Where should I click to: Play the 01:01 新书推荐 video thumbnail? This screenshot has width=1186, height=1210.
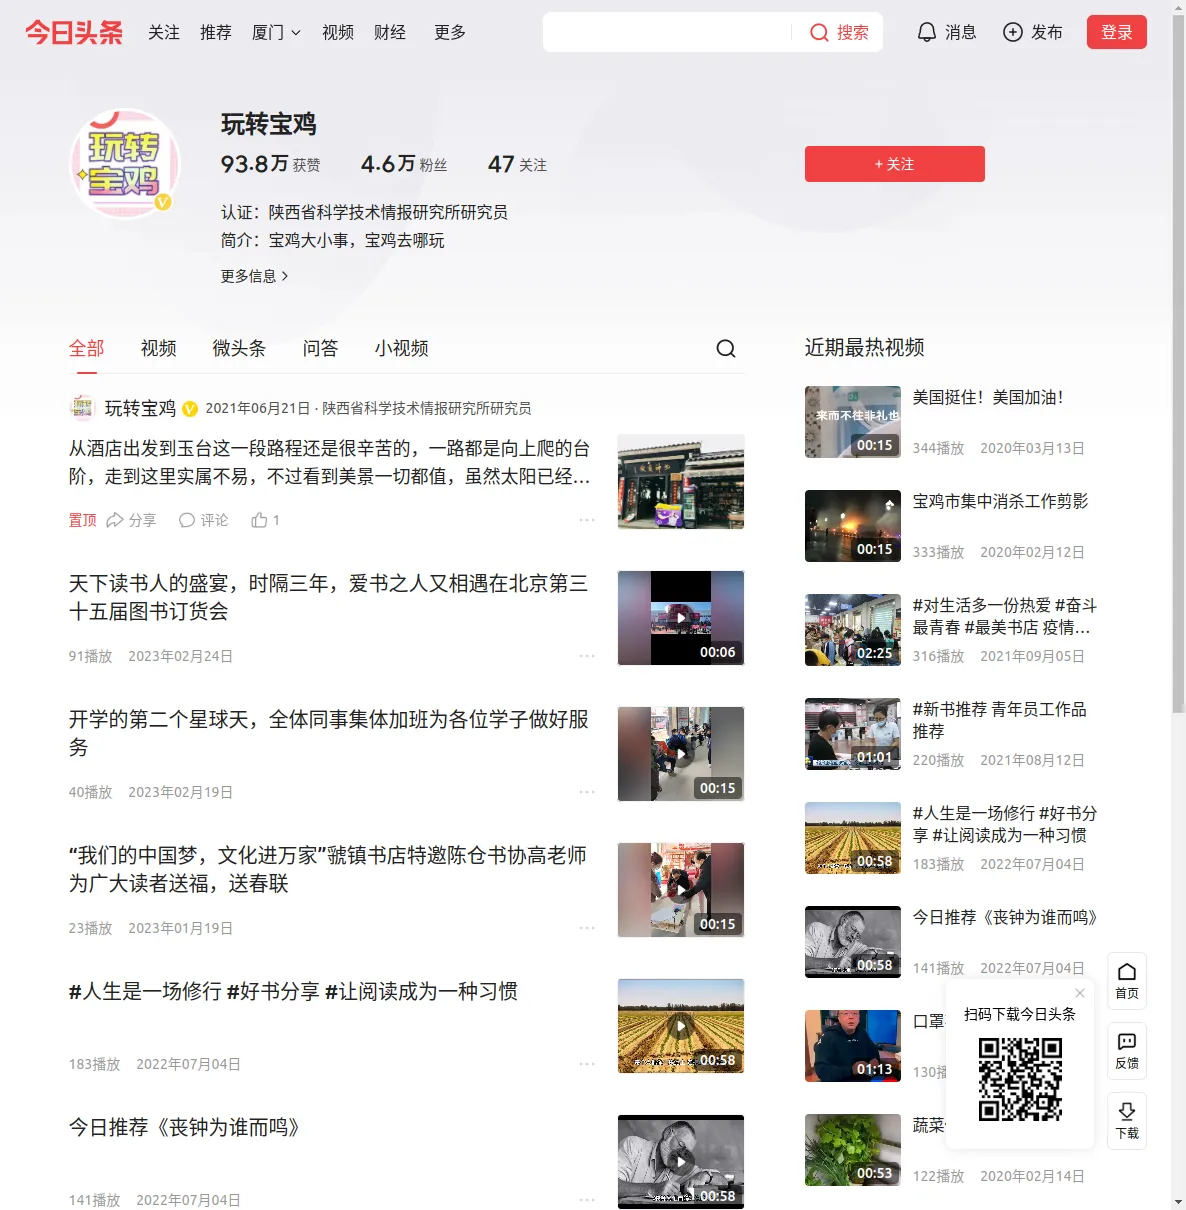tap(853, 734)
